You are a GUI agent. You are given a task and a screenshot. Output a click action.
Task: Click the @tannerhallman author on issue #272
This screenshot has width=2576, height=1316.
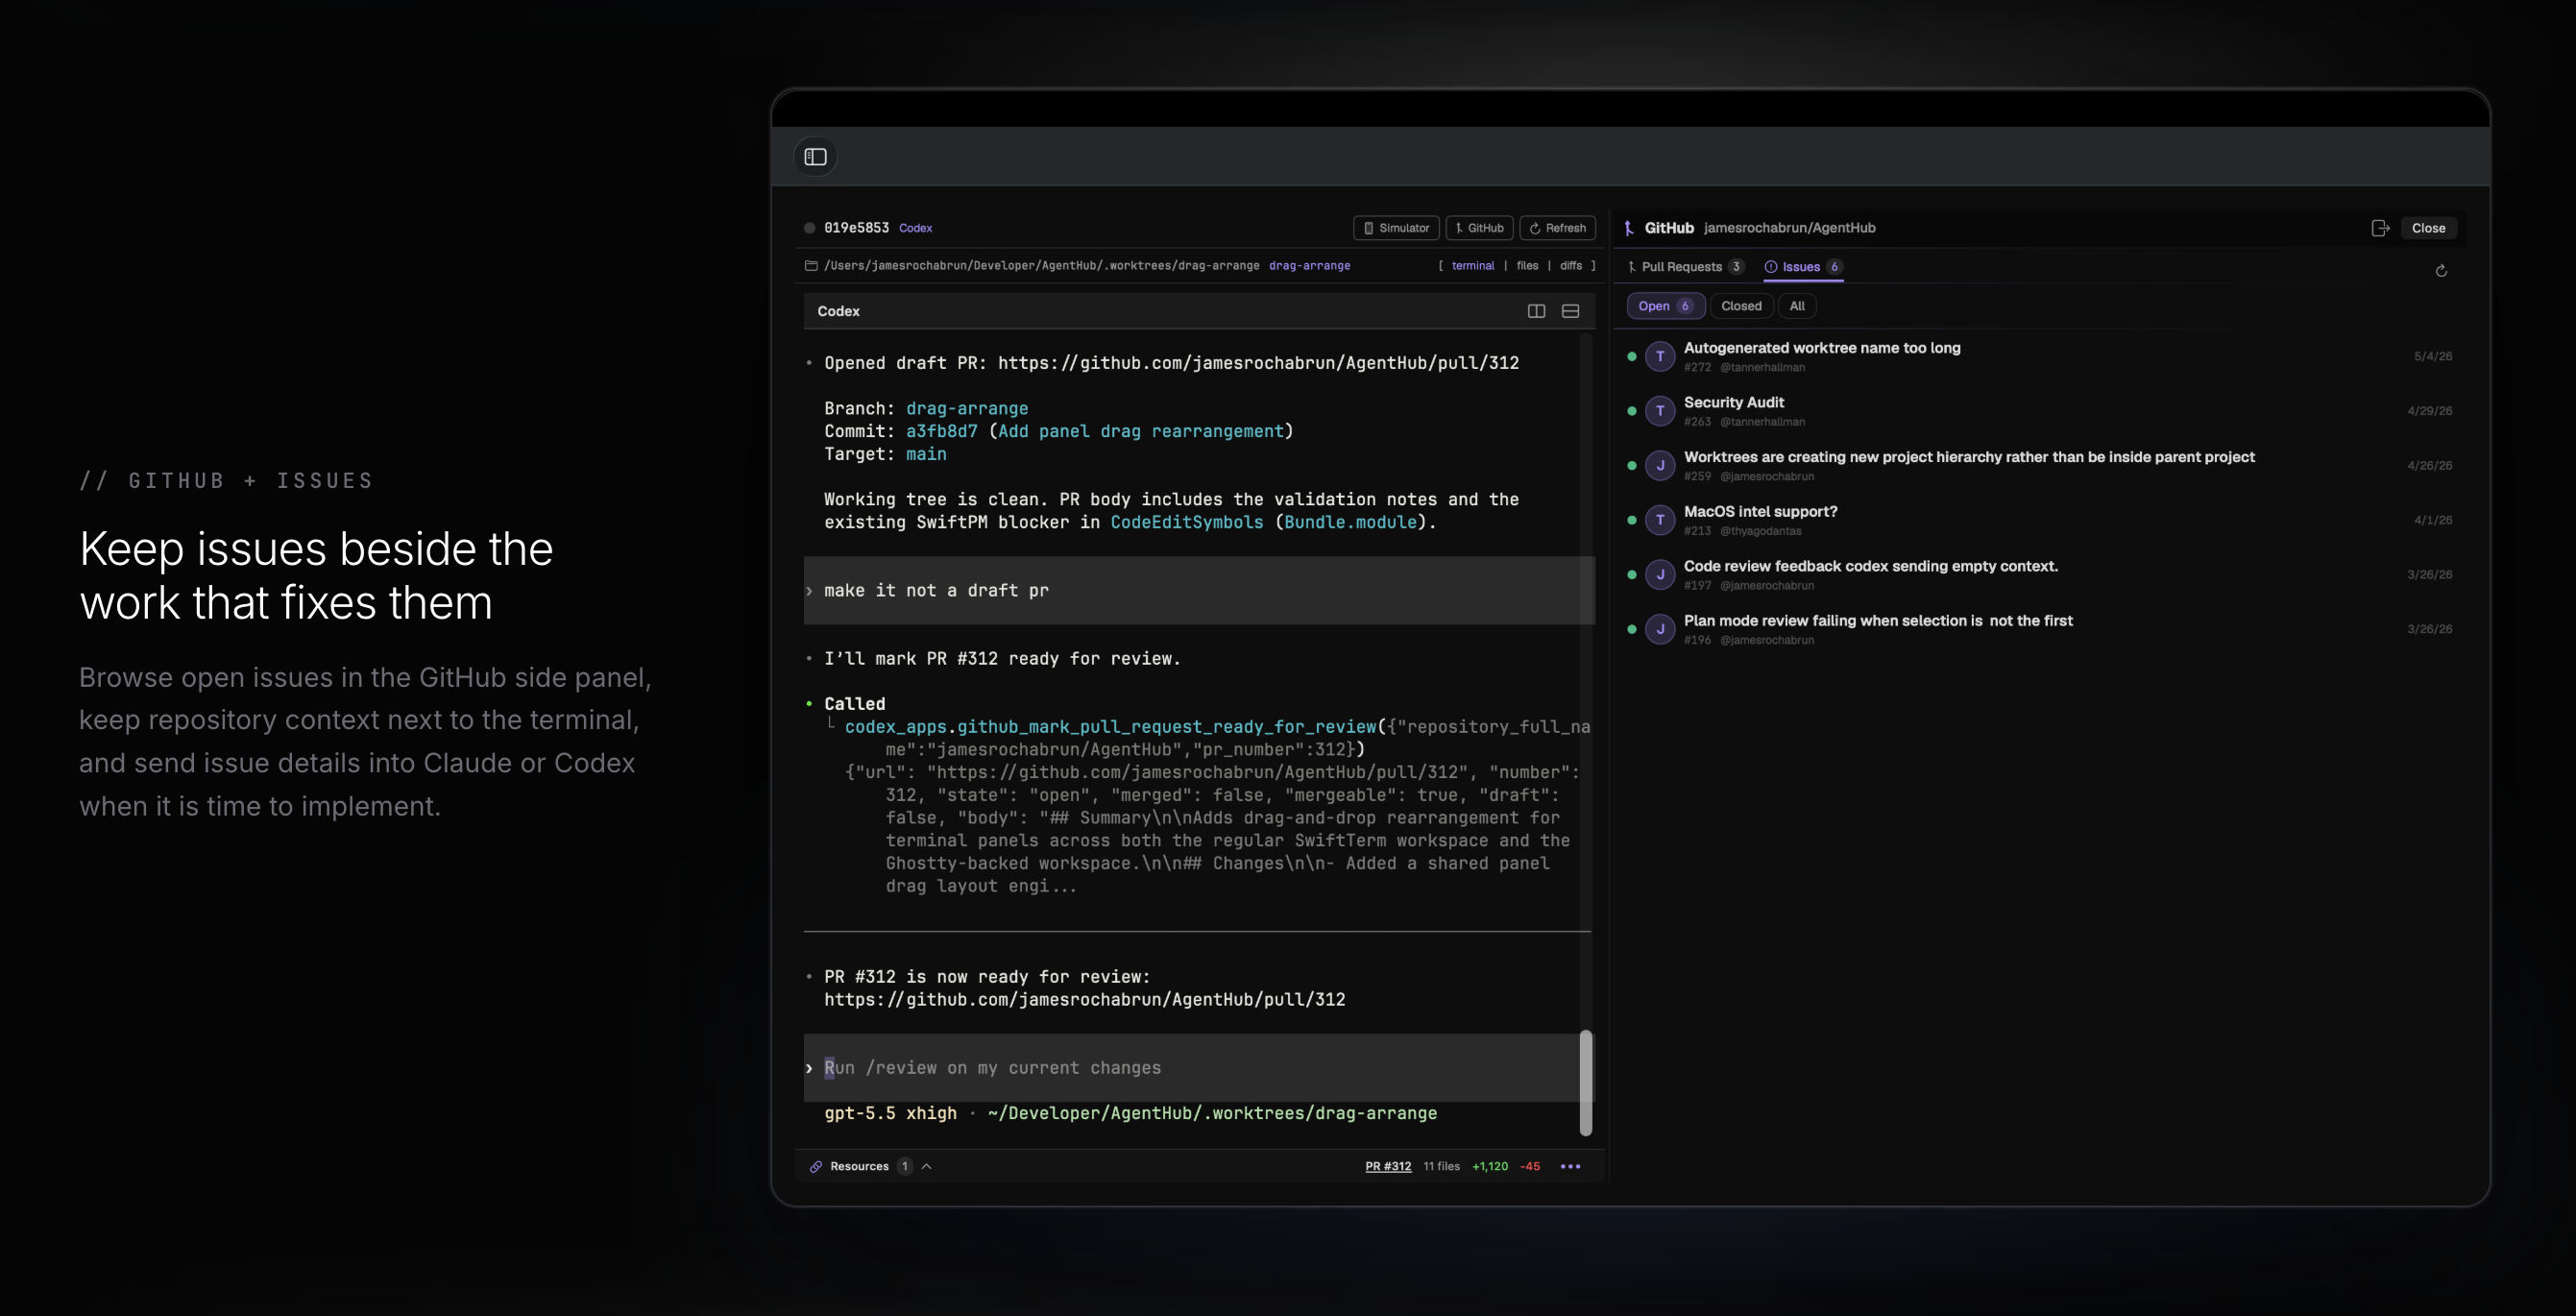tap(1762, 368)
